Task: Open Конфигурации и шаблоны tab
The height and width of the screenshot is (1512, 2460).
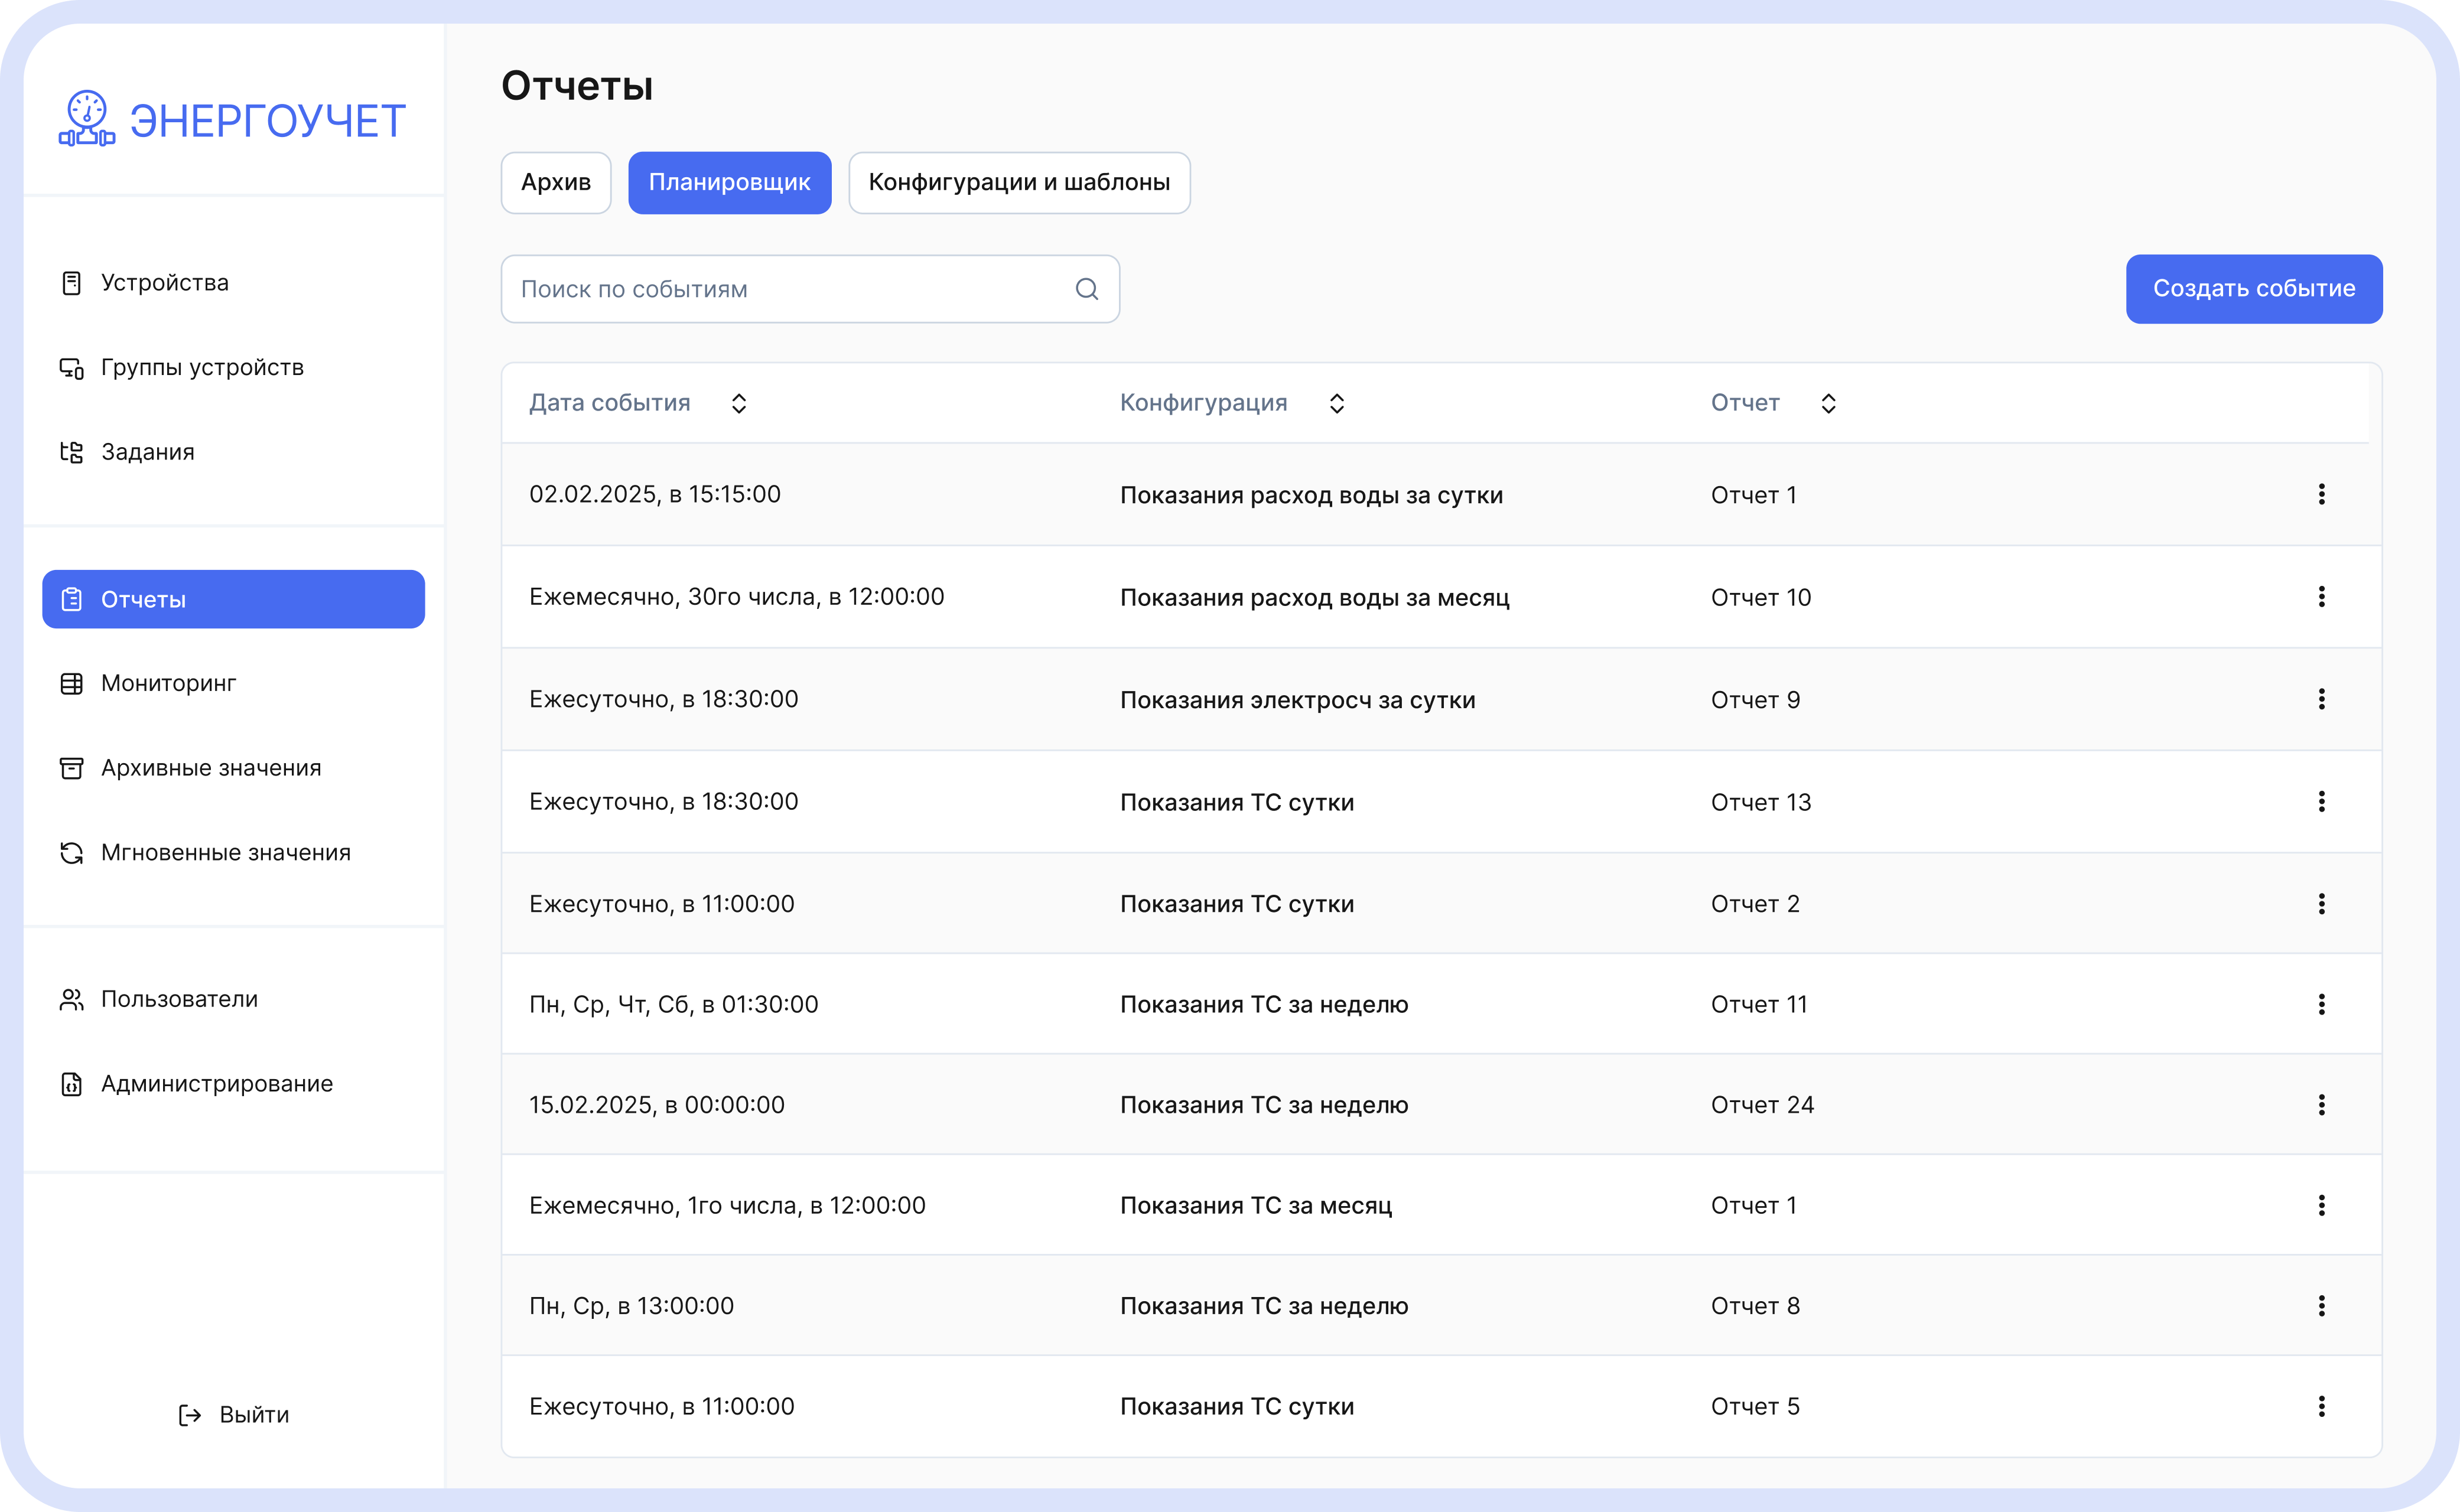Action: coord(1018,182)
